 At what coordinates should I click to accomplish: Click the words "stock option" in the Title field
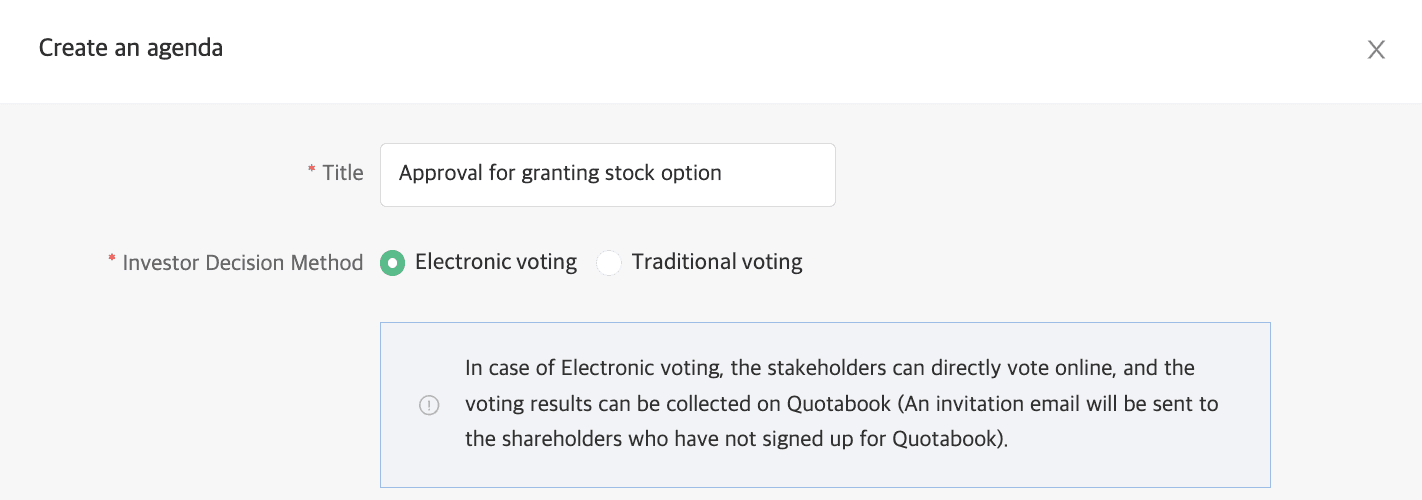tap(663, 173)
